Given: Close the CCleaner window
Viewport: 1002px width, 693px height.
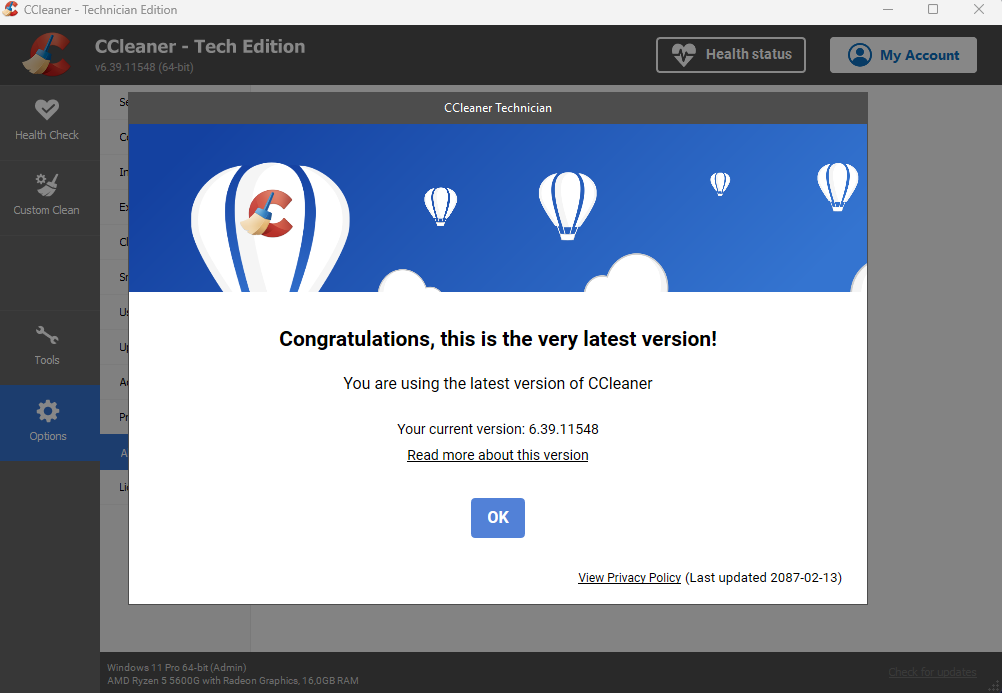Looking at the screenshot, I should click(978, 10).
